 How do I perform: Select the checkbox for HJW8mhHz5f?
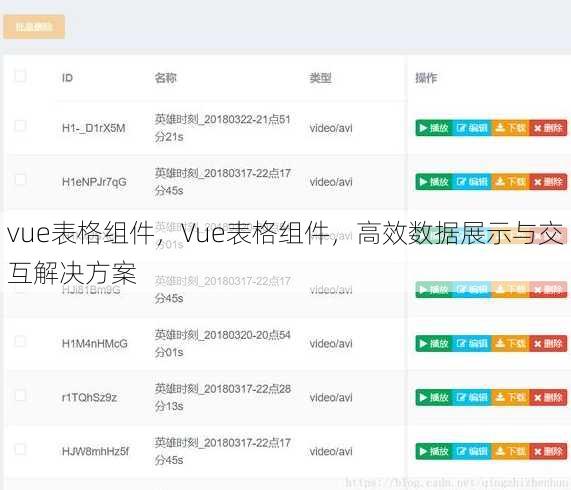tap(20, 449)
